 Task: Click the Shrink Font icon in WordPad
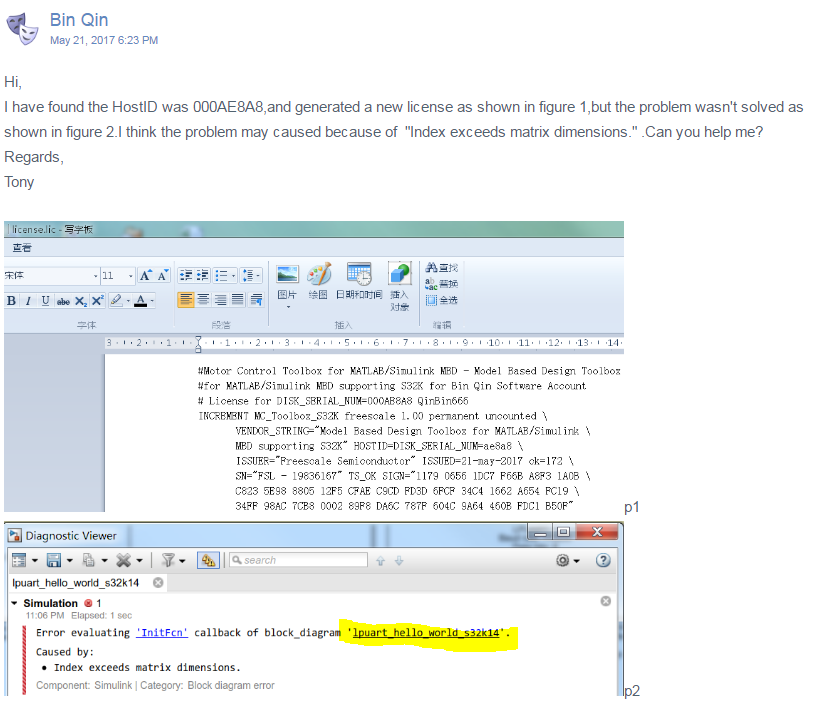(x=163, y=275)
